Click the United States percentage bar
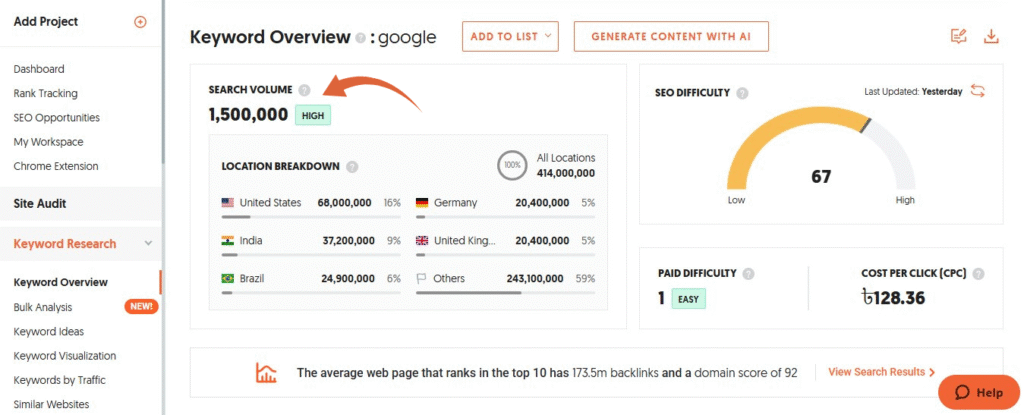1024x415 pixels. 311,216
